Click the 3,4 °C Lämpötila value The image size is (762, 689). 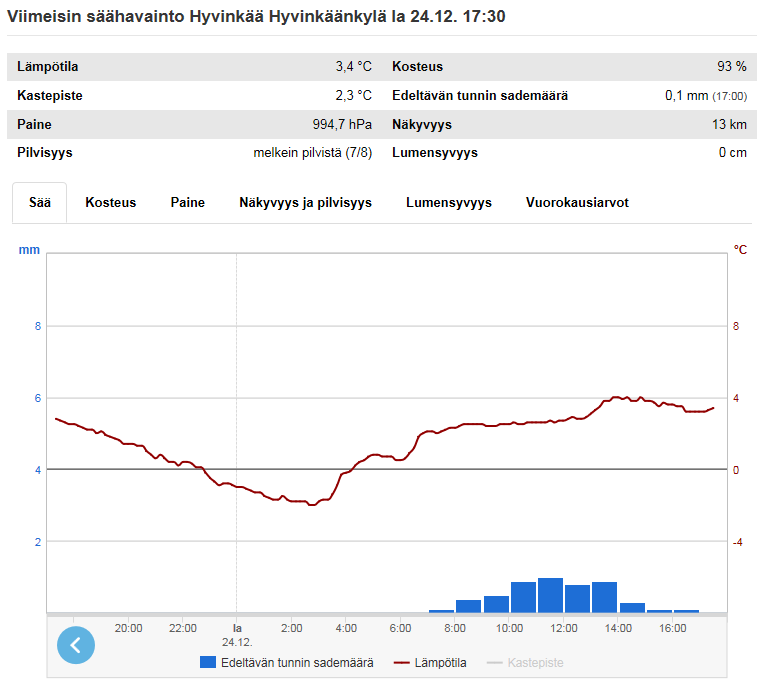(x=353, y=67)
